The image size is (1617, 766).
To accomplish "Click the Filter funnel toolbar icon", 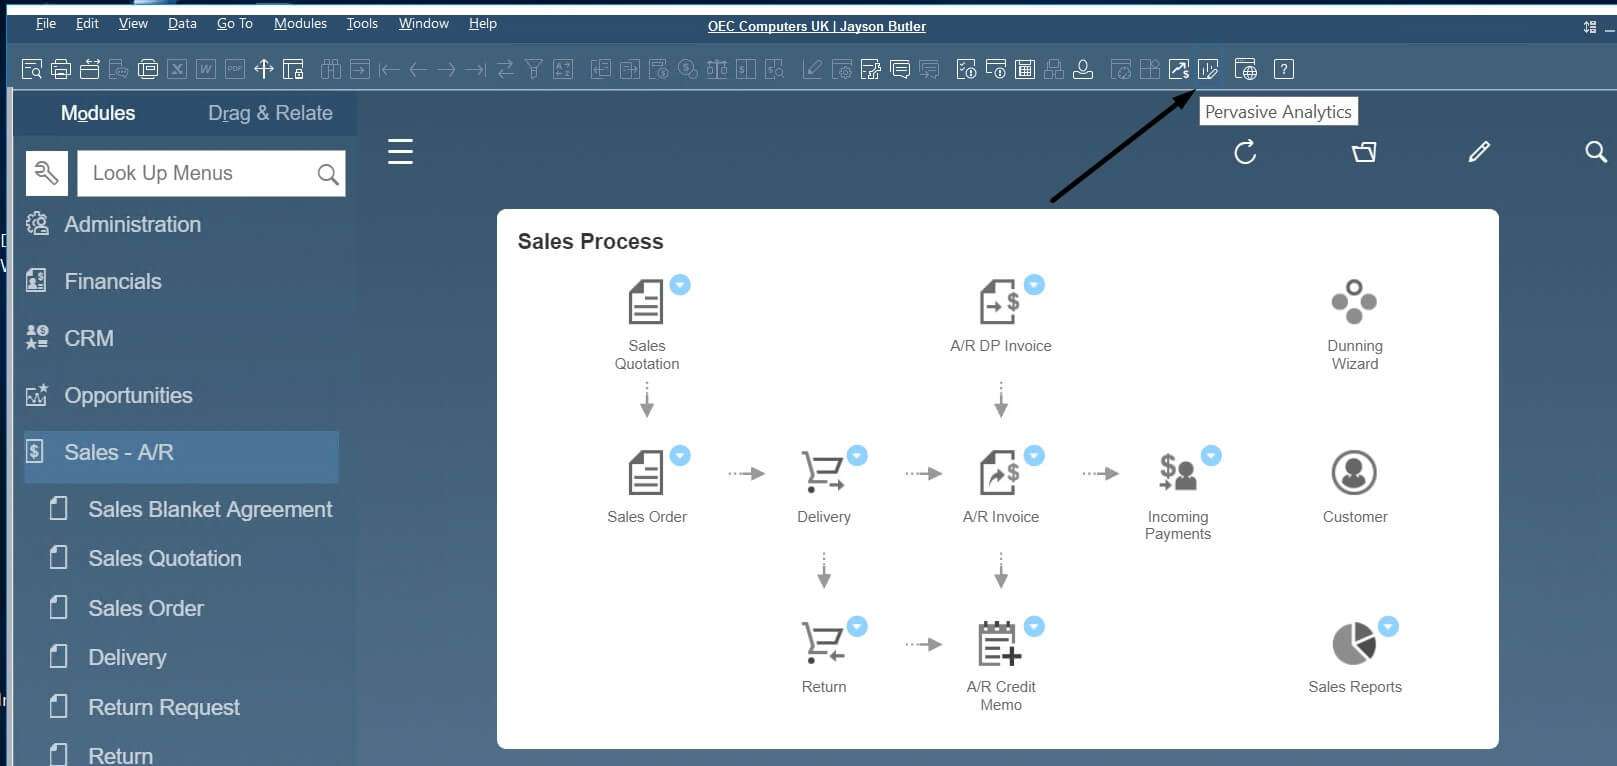I will 534,69.
